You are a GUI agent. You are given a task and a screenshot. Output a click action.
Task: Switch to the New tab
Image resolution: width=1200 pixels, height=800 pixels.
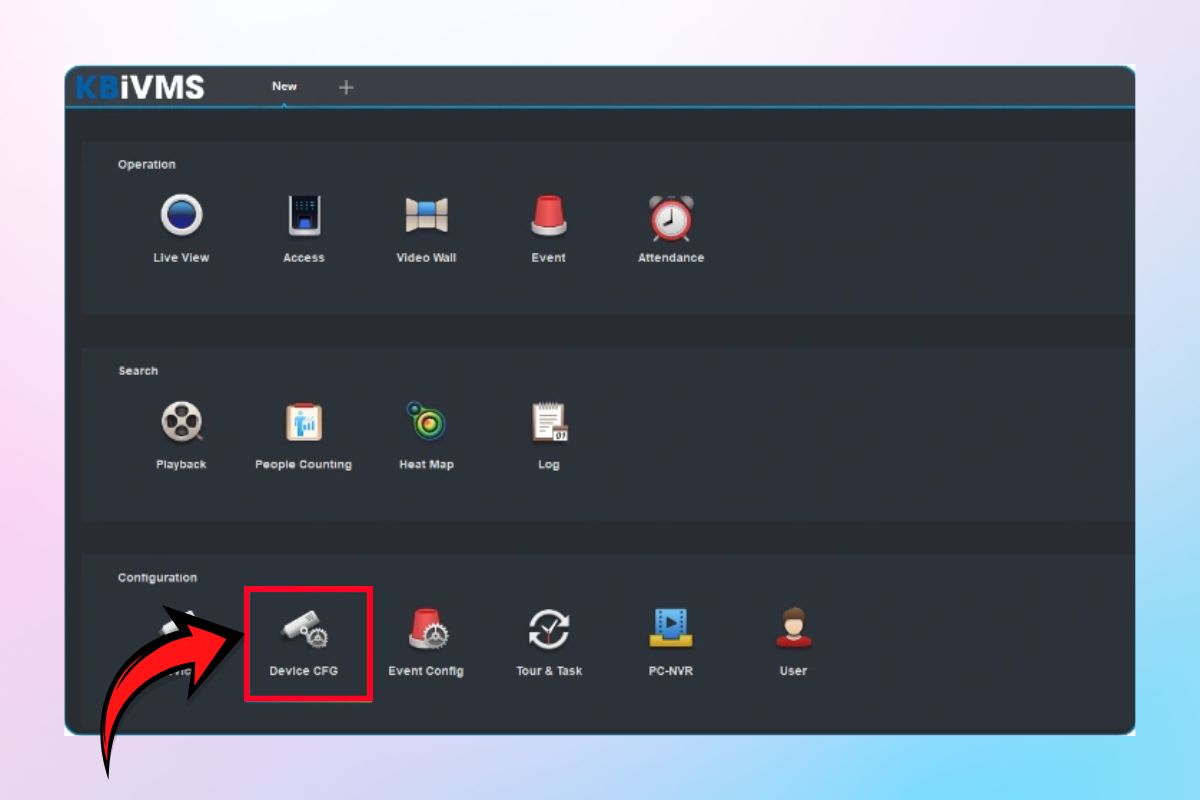click(x=284, y=87)
